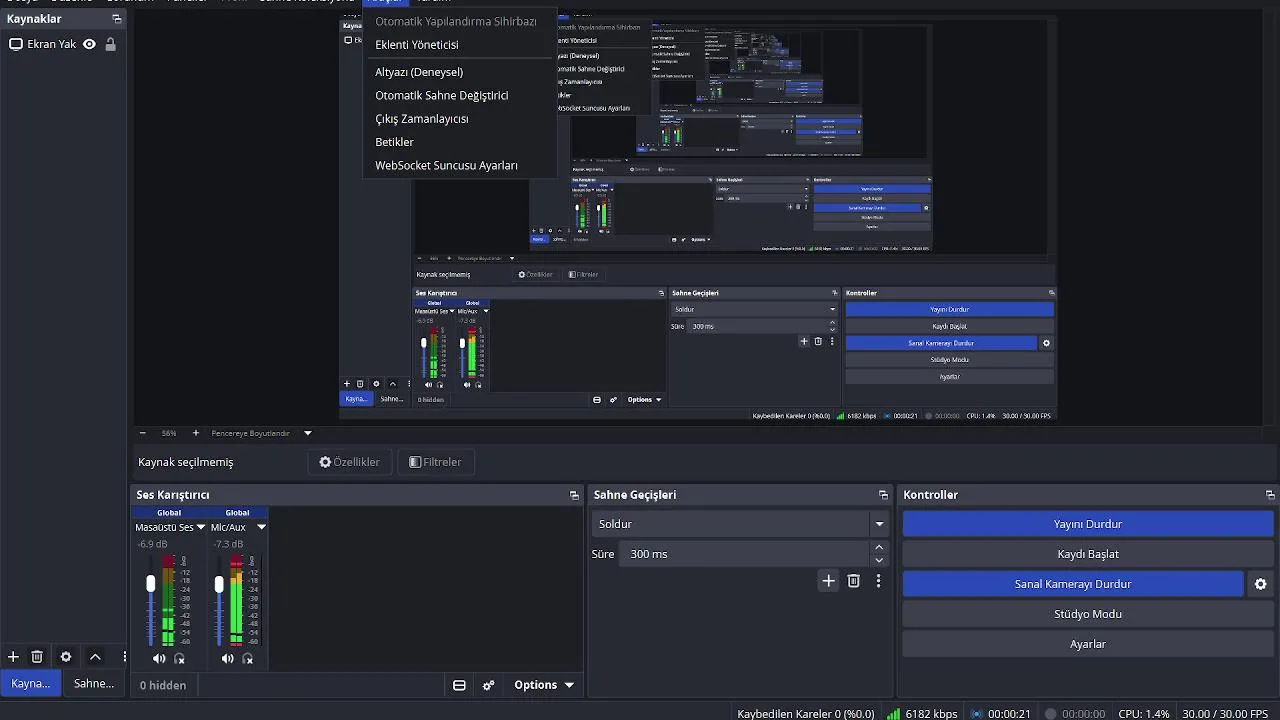Viewport: 1280px width, 720px height.
Task: Open the Mic/Aux channel dropdown arrow
Action: coord(261,527)
